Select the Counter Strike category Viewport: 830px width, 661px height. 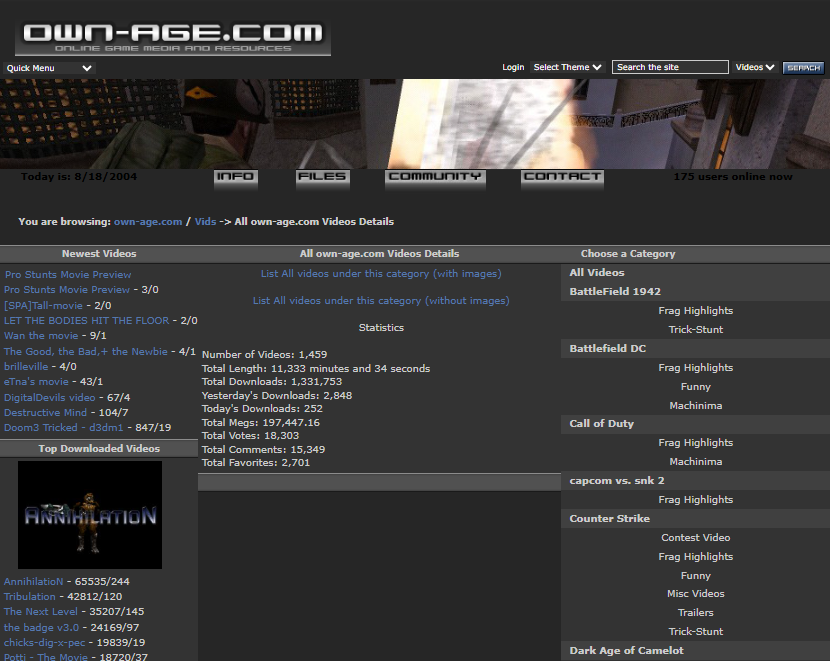(x=610, y=519)
